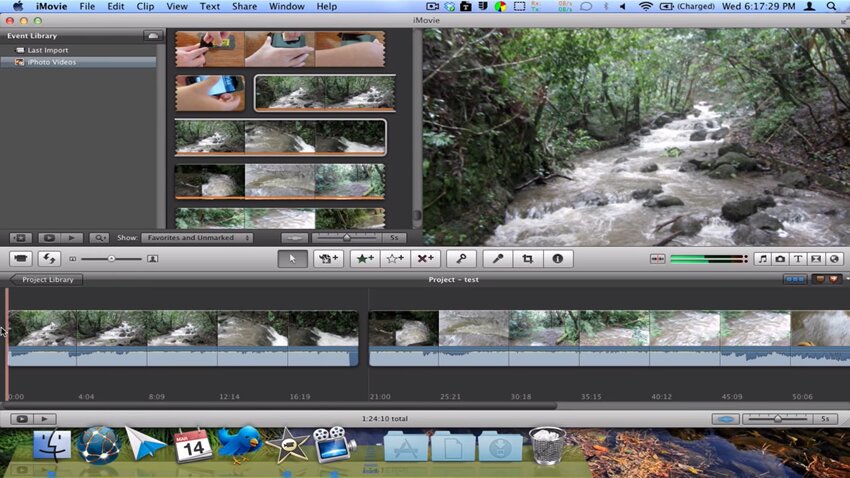
Task: Click the Wi-Fi status icon
Action: (645, 7)
